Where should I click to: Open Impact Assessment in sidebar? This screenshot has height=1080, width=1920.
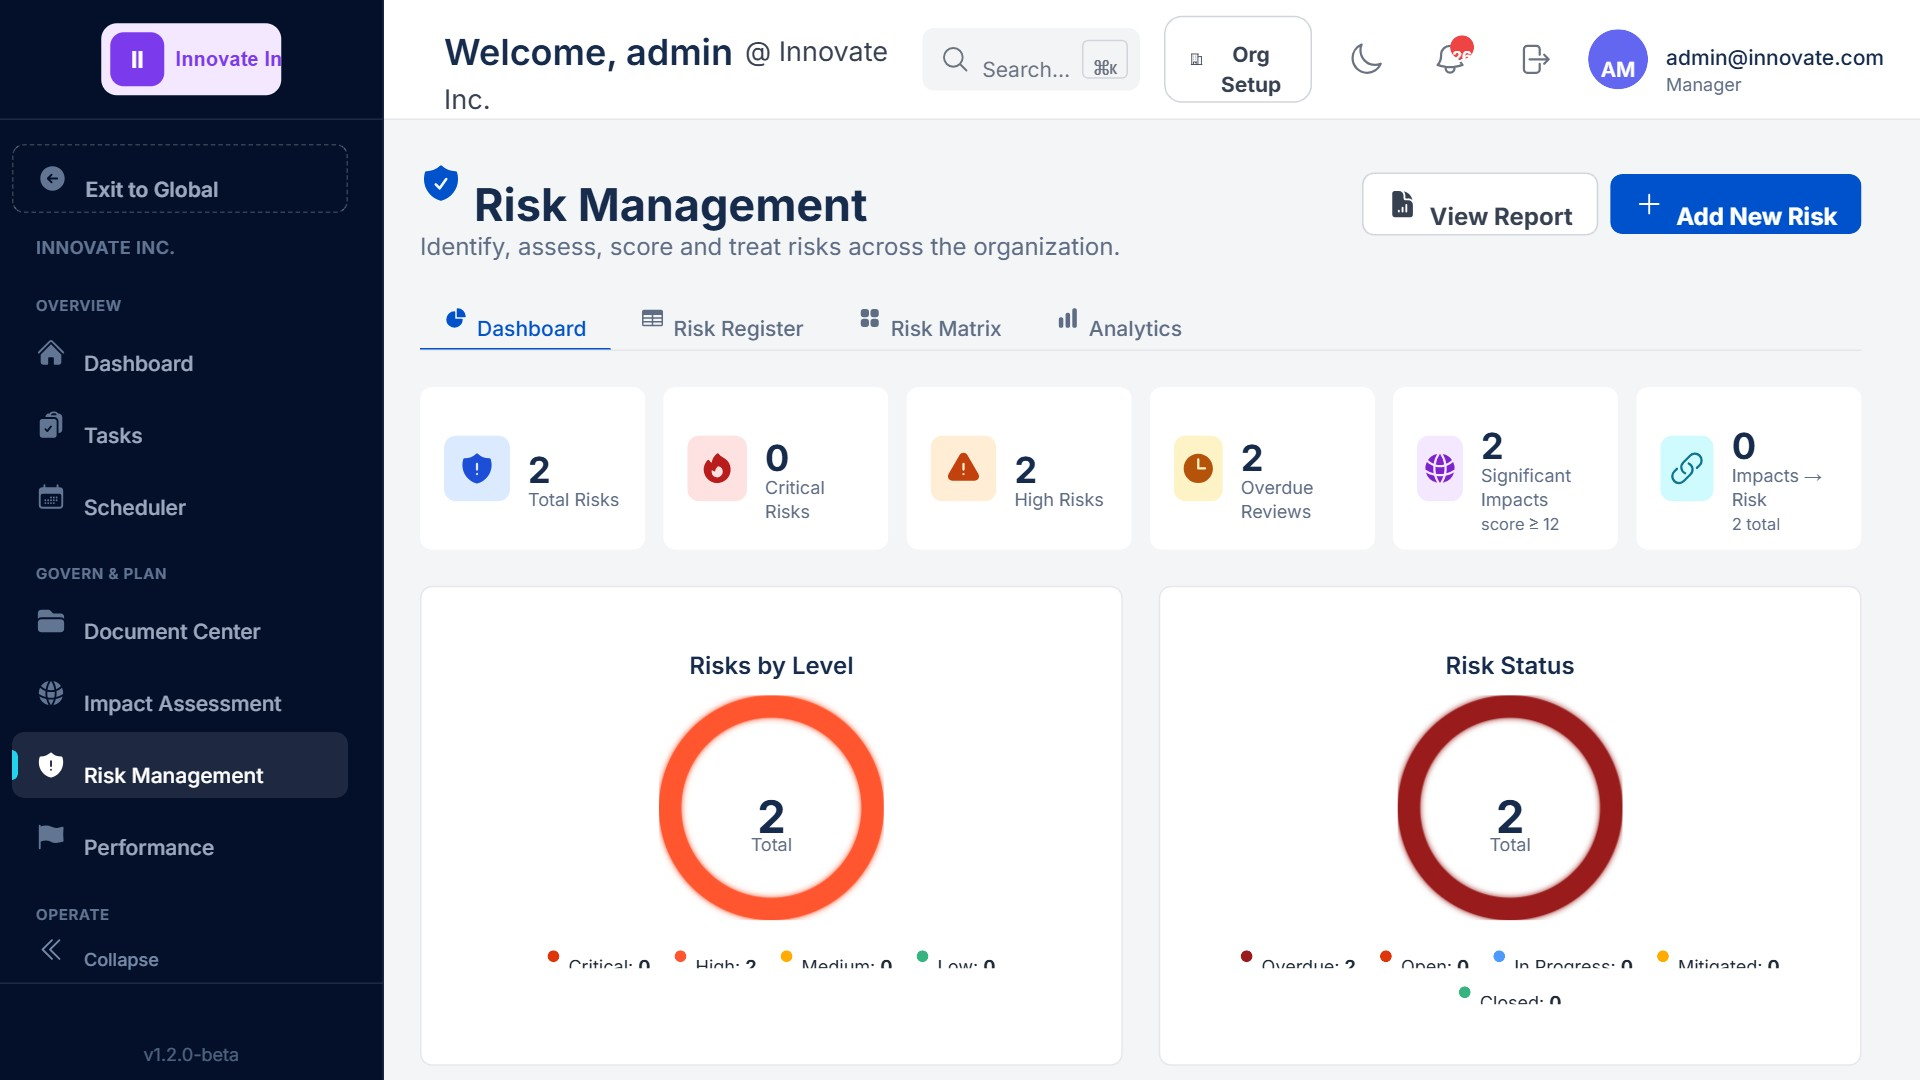tap(180, 693)
